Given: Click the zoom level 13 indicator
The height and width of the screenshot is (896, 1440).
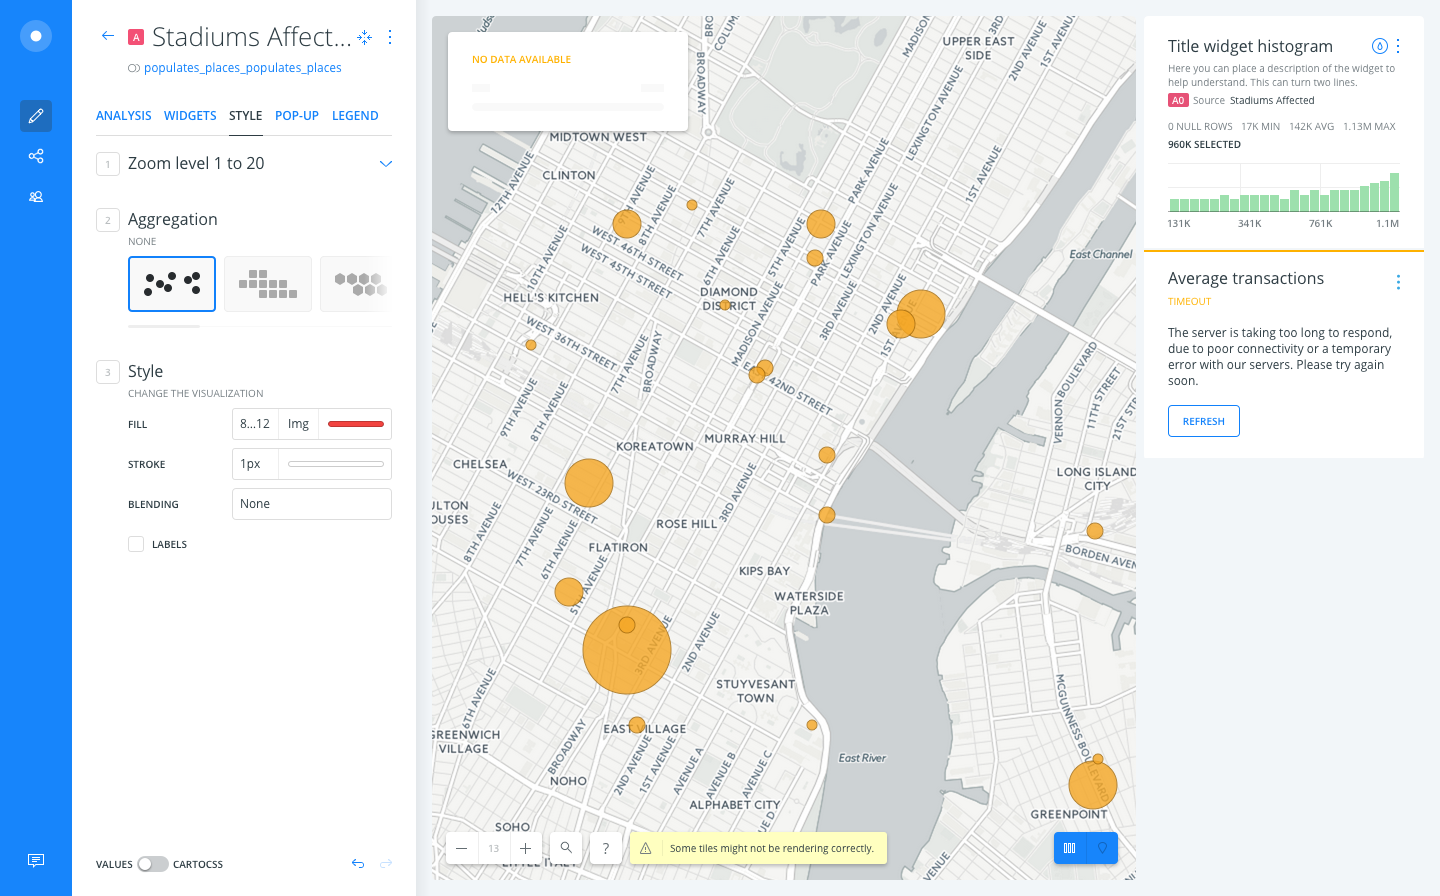Looking at the screenshot, I should coord(494,848).
